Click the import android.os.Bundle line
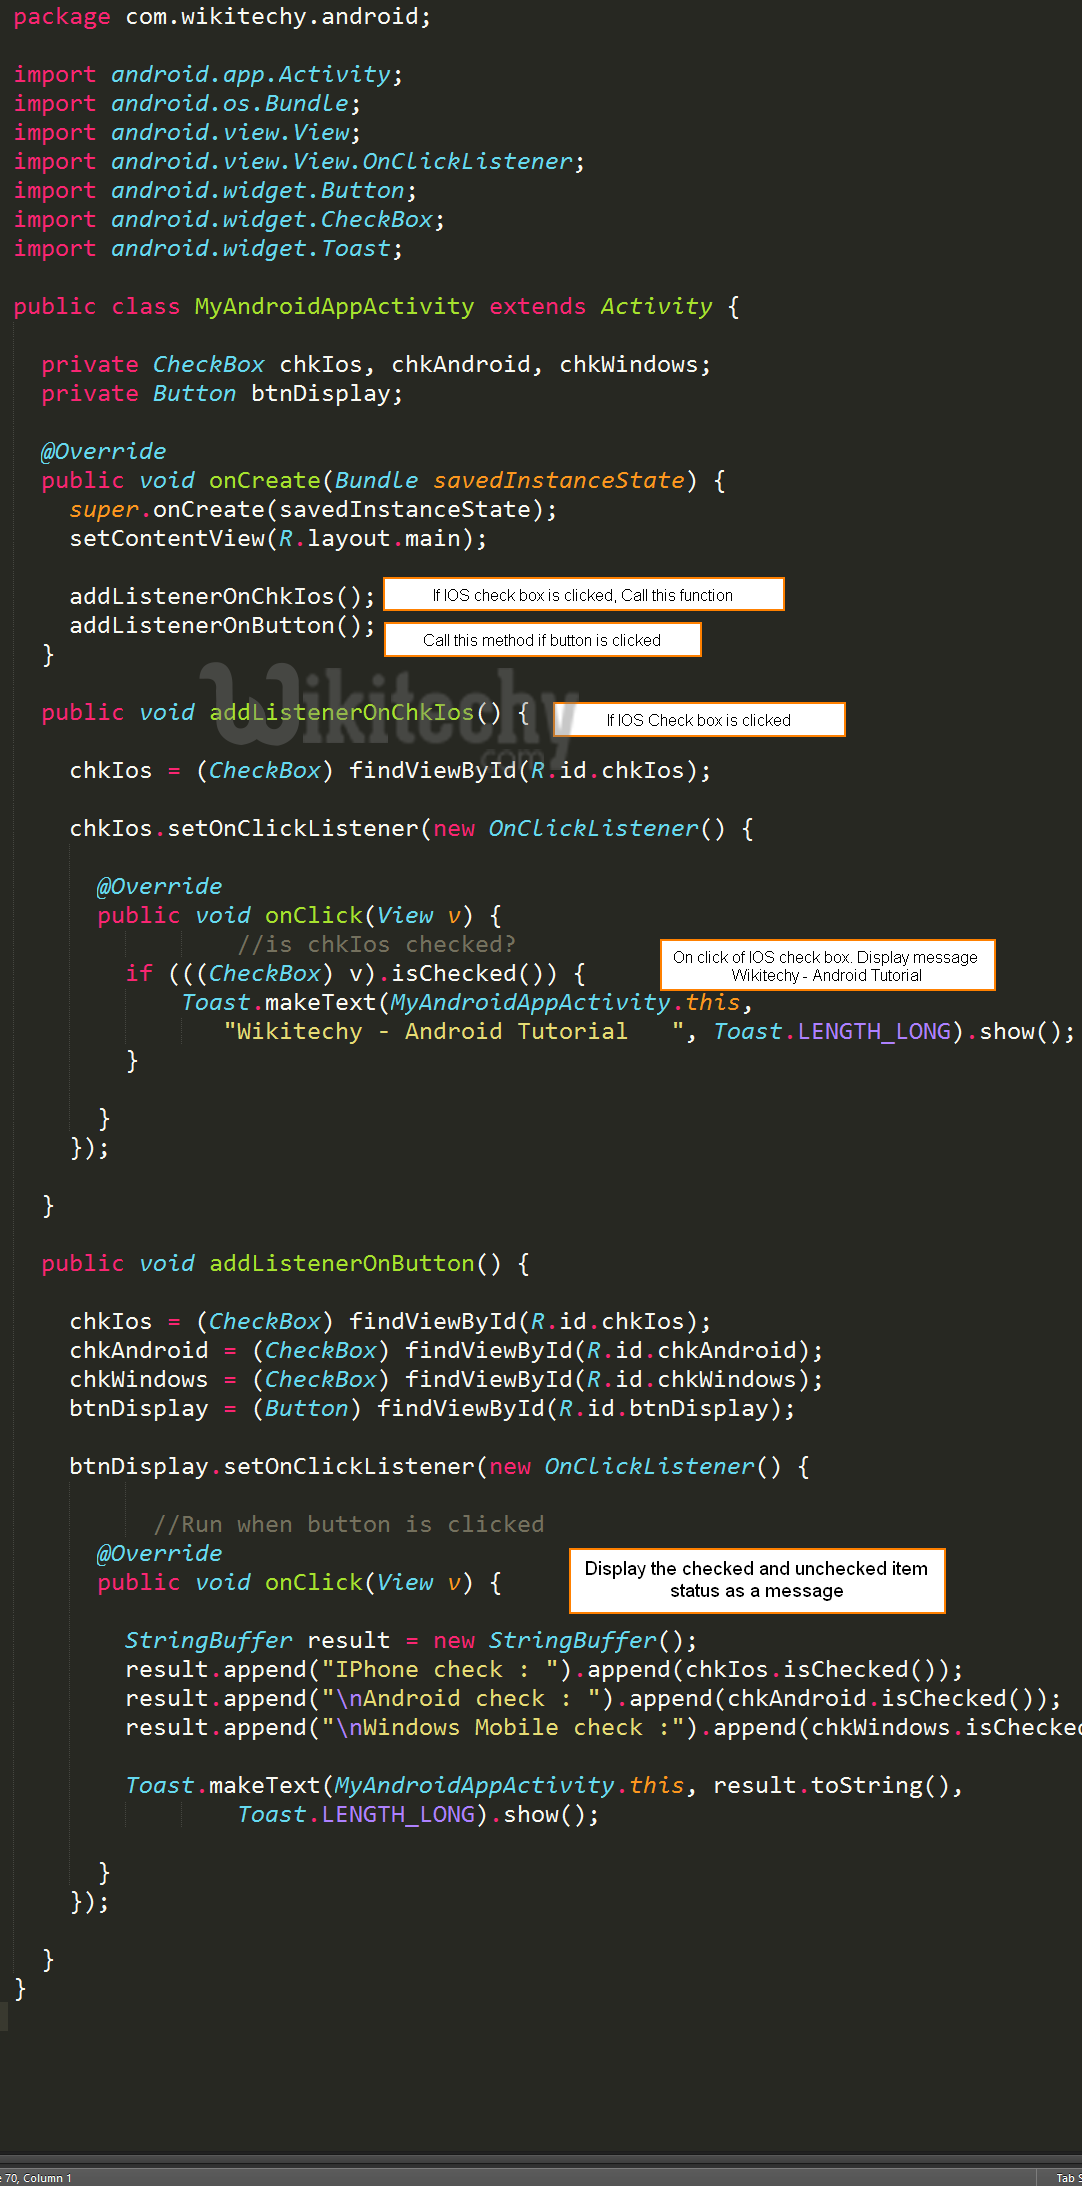1082x2186 pixels. pos(187,104)
